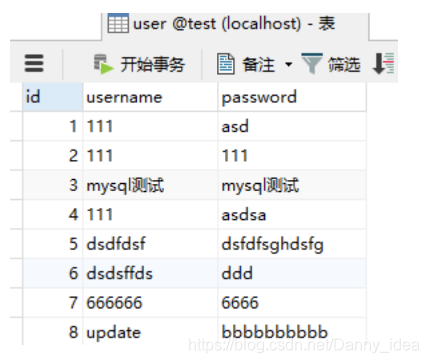Image resolution: width=429 pixels, height=363 pixels.
Task: Select username cell in row 1
Action: point(150,126)
